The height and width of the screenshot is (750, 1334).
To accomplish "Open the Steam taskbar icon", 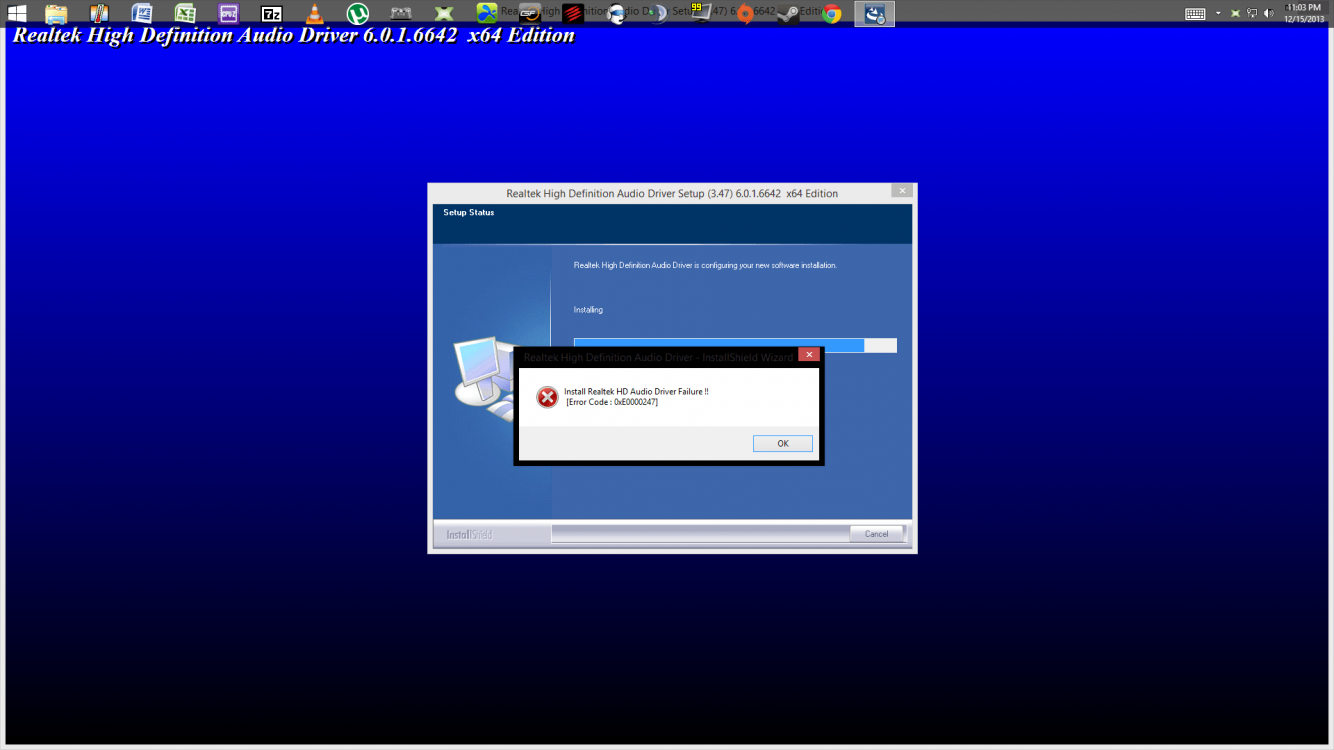I will (788, 13).
